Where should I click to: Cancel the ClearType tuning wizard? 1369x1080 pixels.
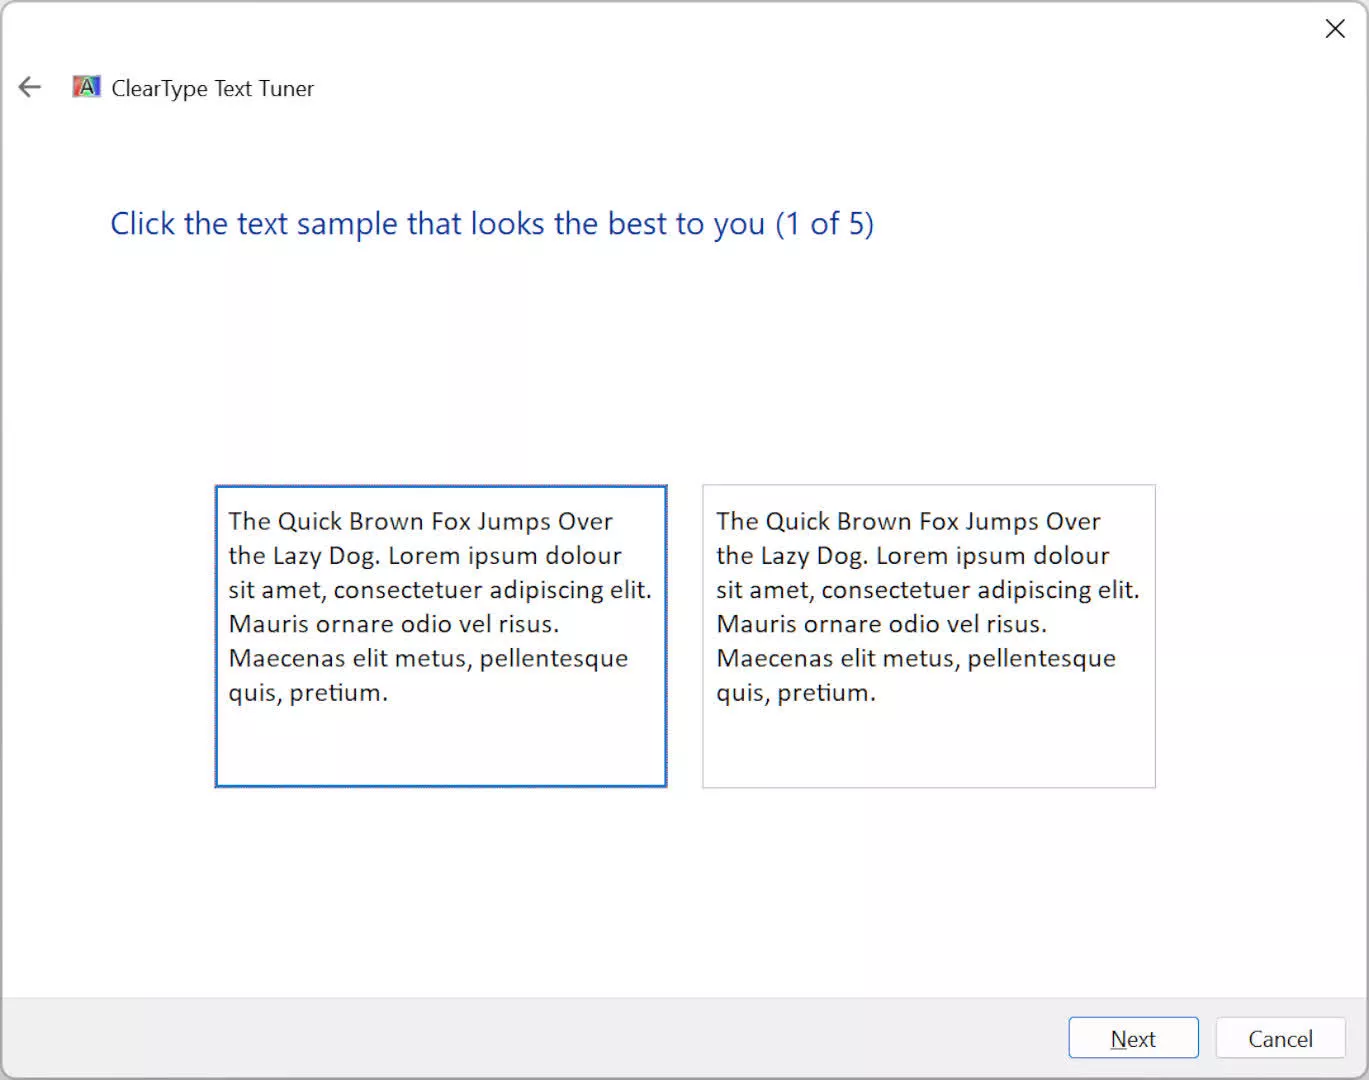click(1279, 1038)
